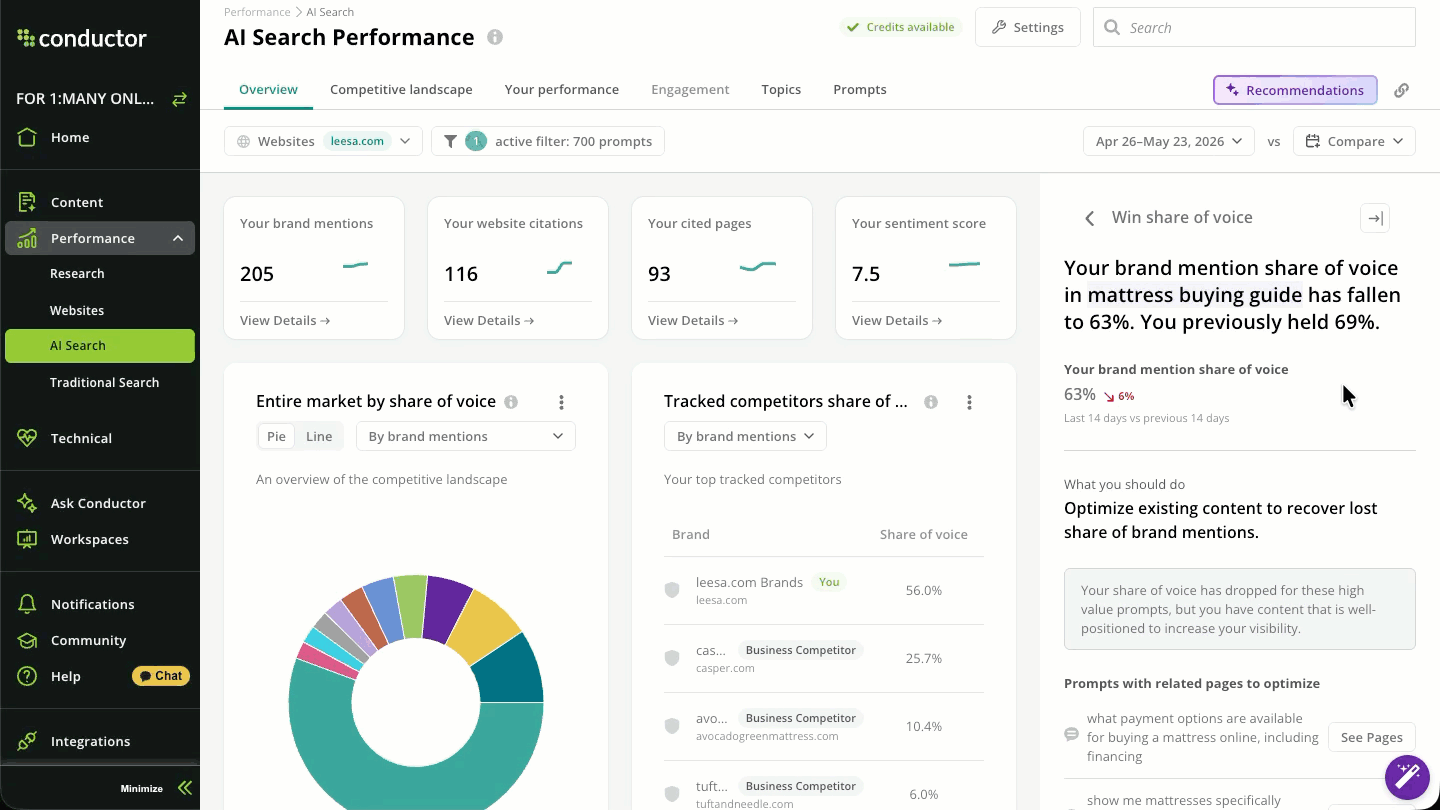
Task: View Details for Your brand mentions
Action: tap(285, 320)
